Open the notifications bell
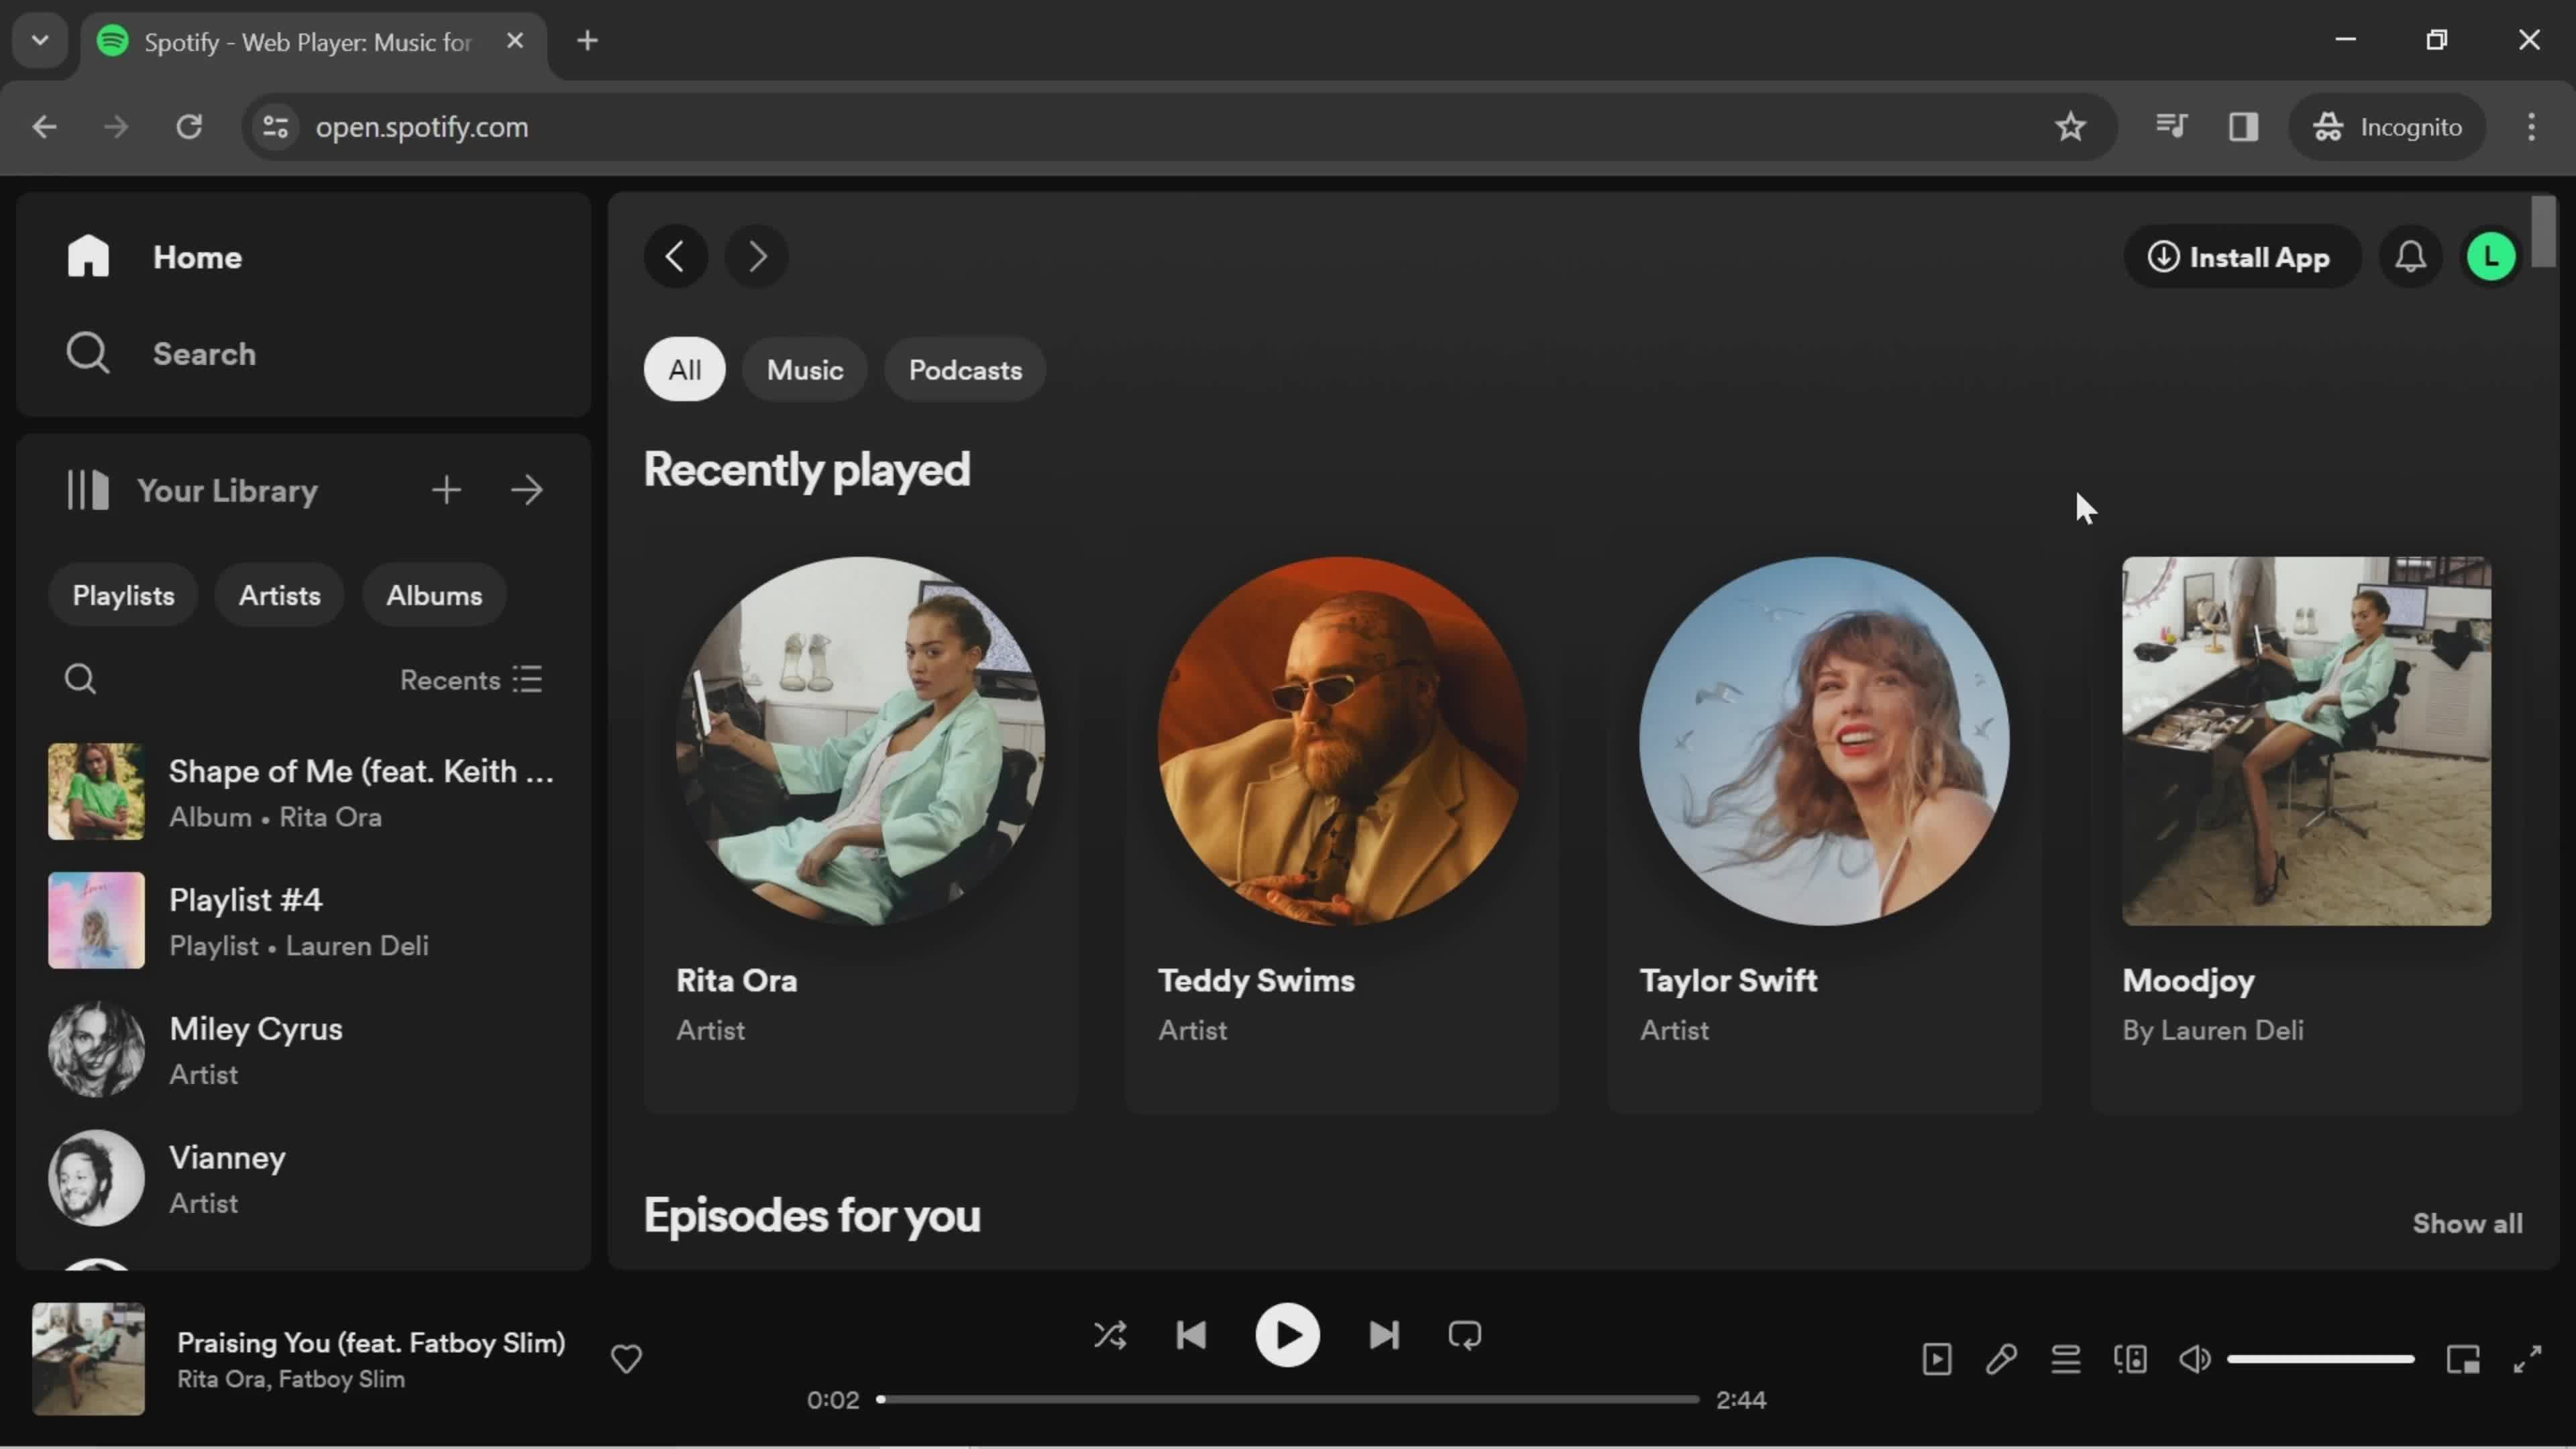The image size is (2576, 1449). tap(2410, 257)
